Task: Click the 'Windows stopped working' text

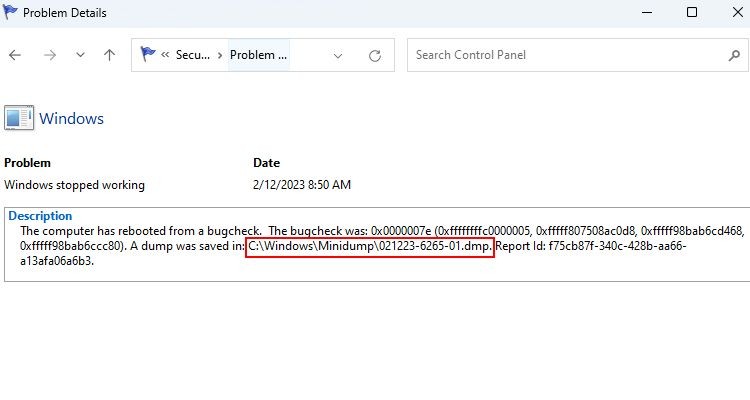Action: click(74, 185)
